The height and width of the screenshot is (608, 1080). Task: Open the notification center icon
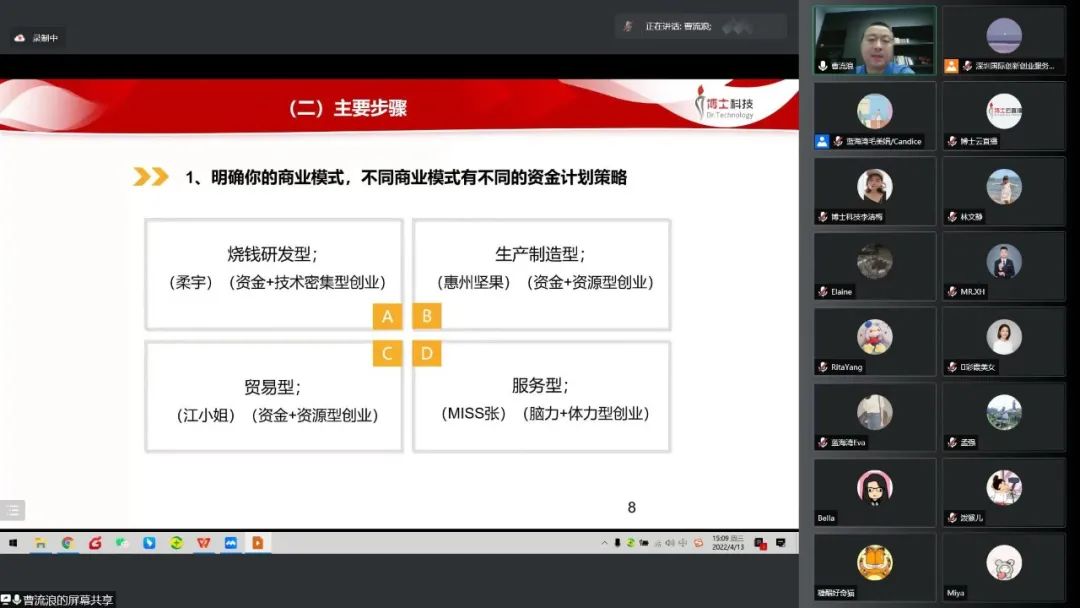coord(781,543)
